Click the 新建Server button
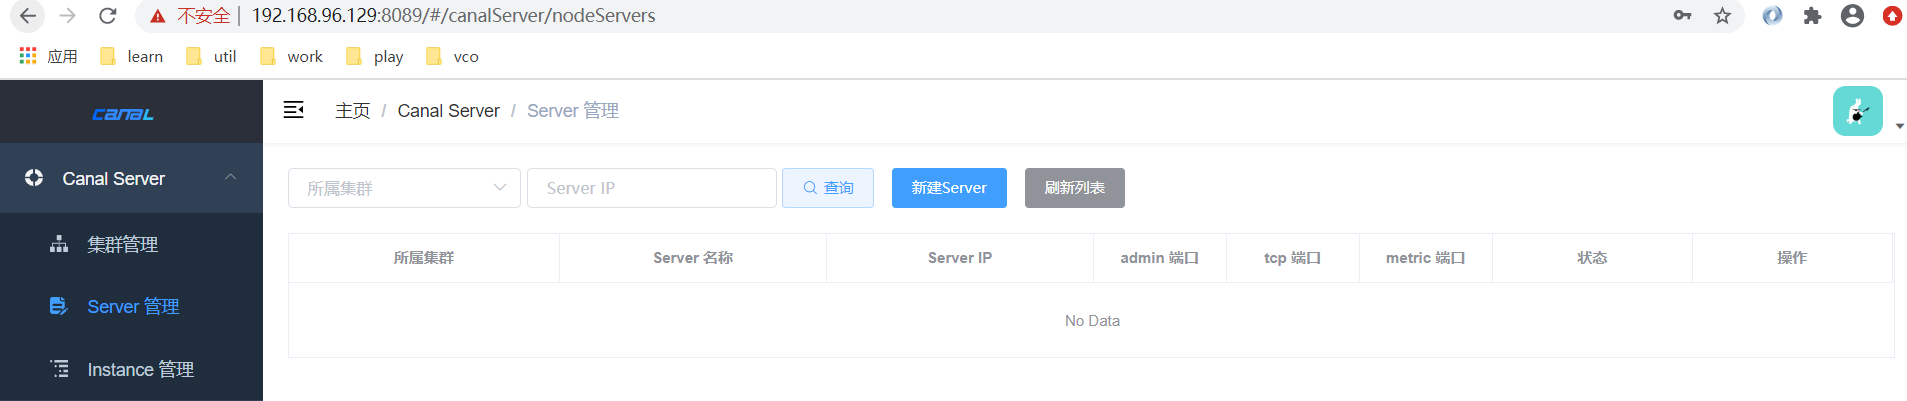 coord(949,188)
